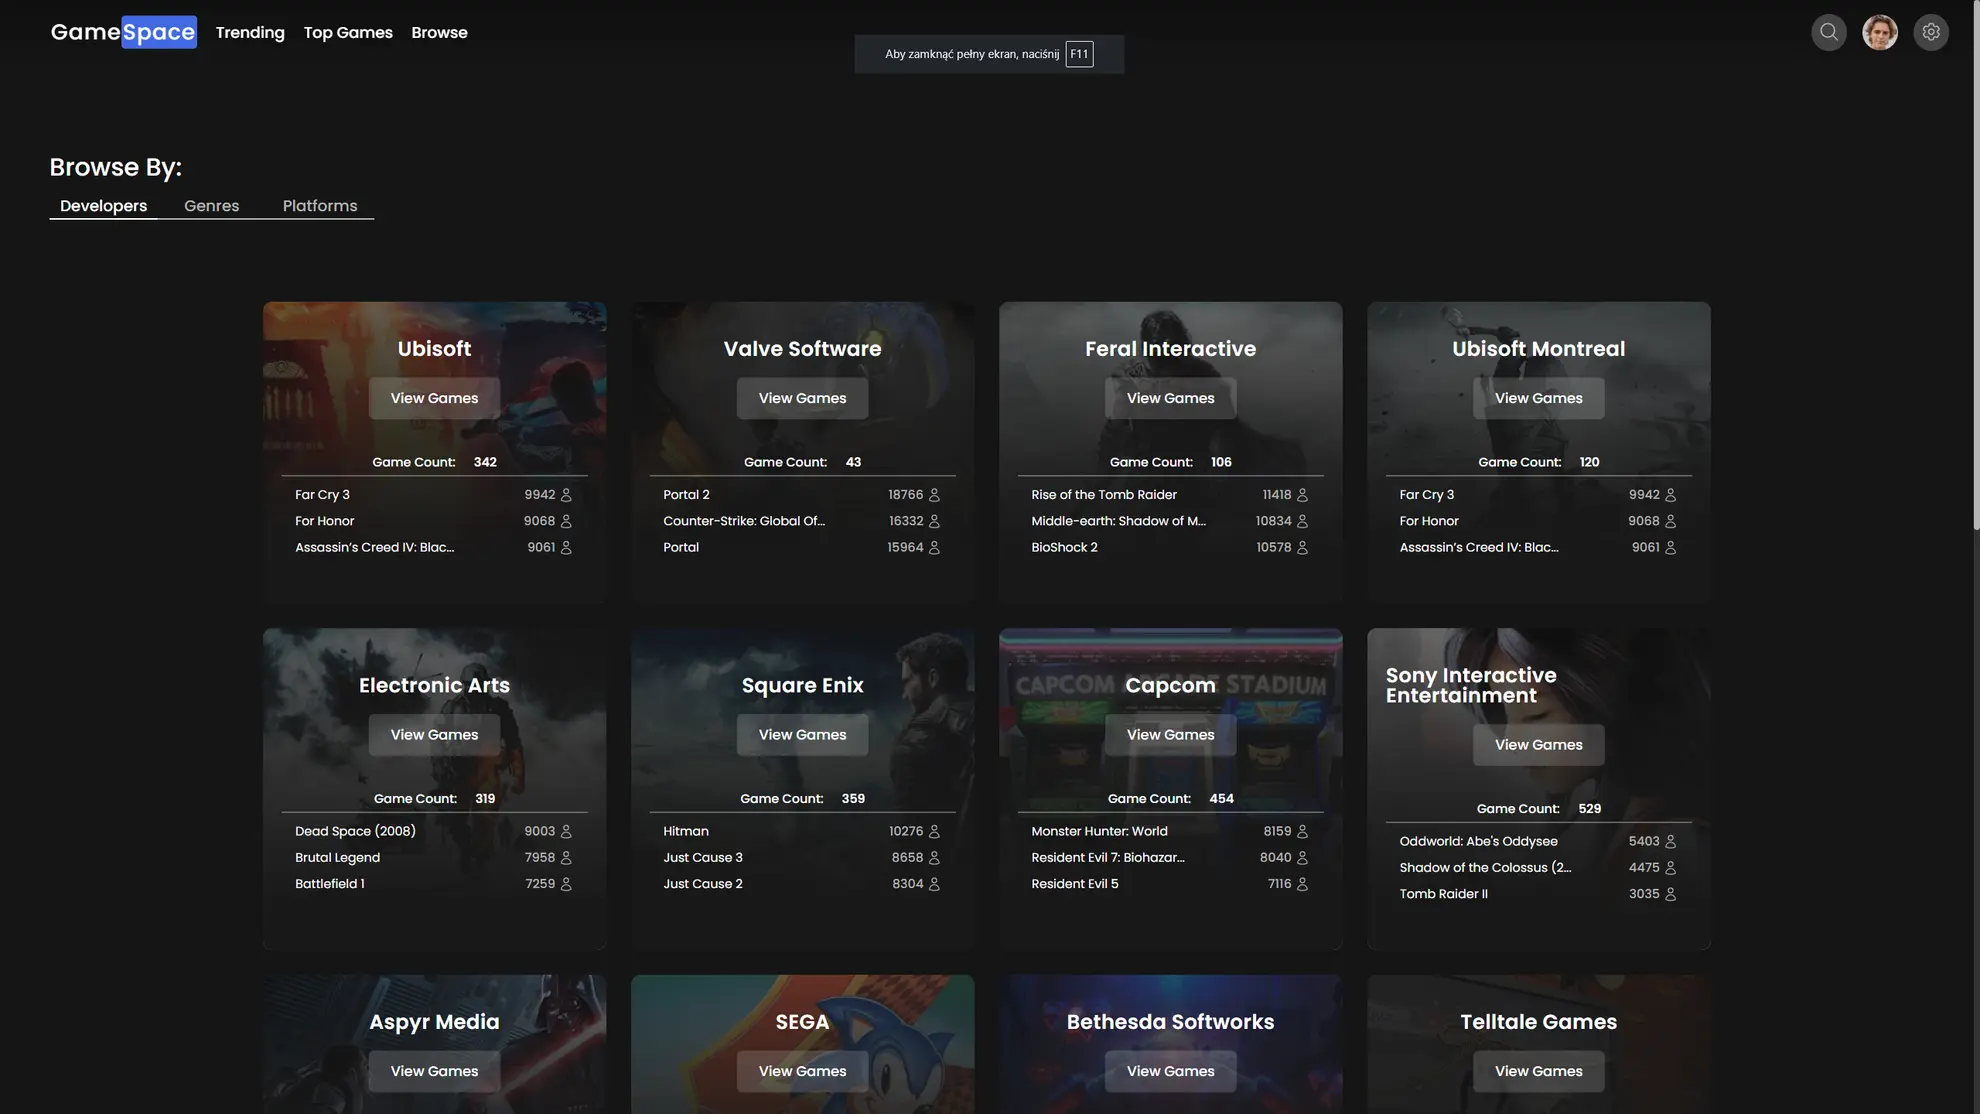Click player icon next to BioShock 2
The width and height of the screenshot is (1980, 1114).
tap(1302, 548)
